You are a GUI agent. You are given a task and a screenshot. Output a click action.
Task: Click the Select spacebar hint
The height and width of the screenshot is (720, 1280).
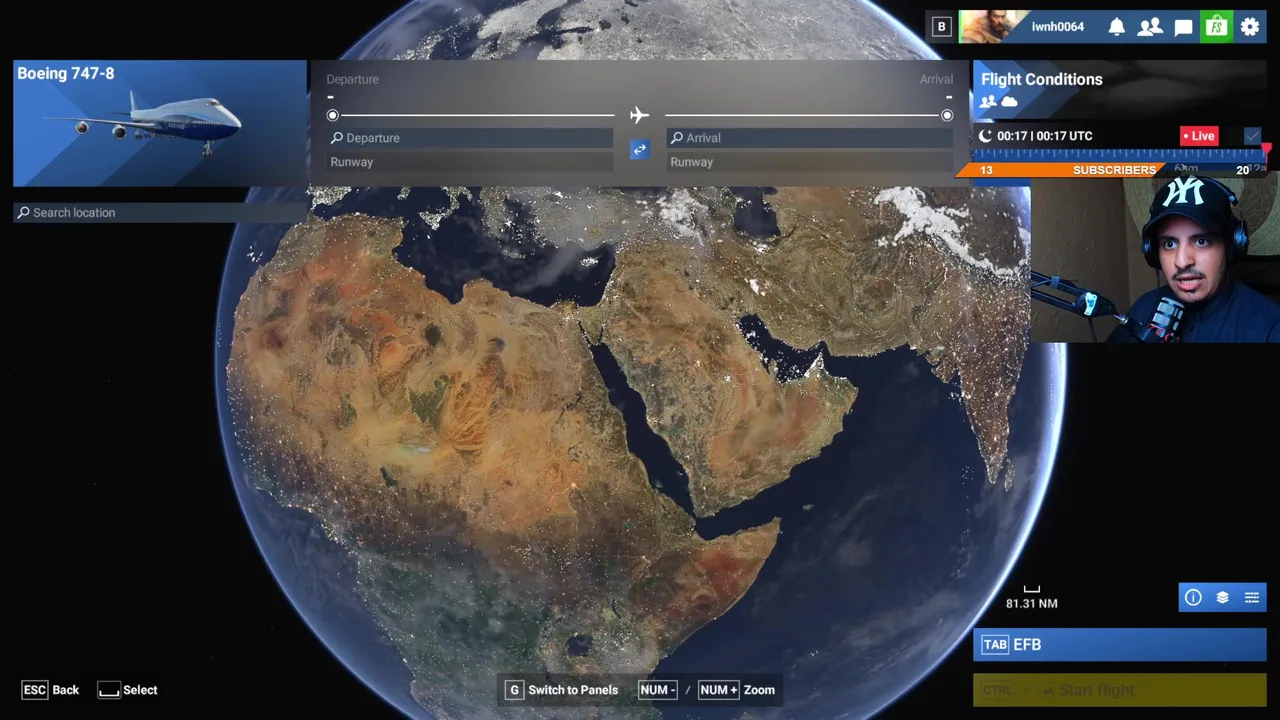click(127, 690)
